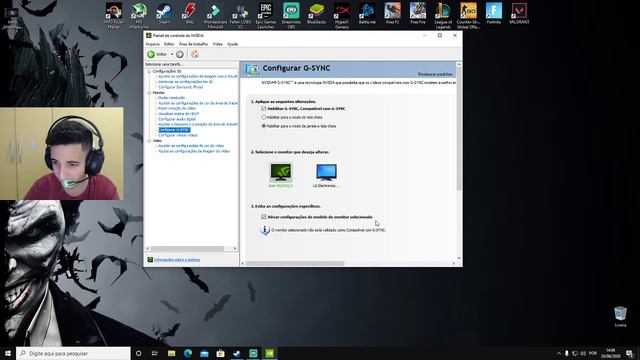This screenshot has height=360, width=640.
Task: Open BlueStacks desktop shortcut
Action: [316, 14]
